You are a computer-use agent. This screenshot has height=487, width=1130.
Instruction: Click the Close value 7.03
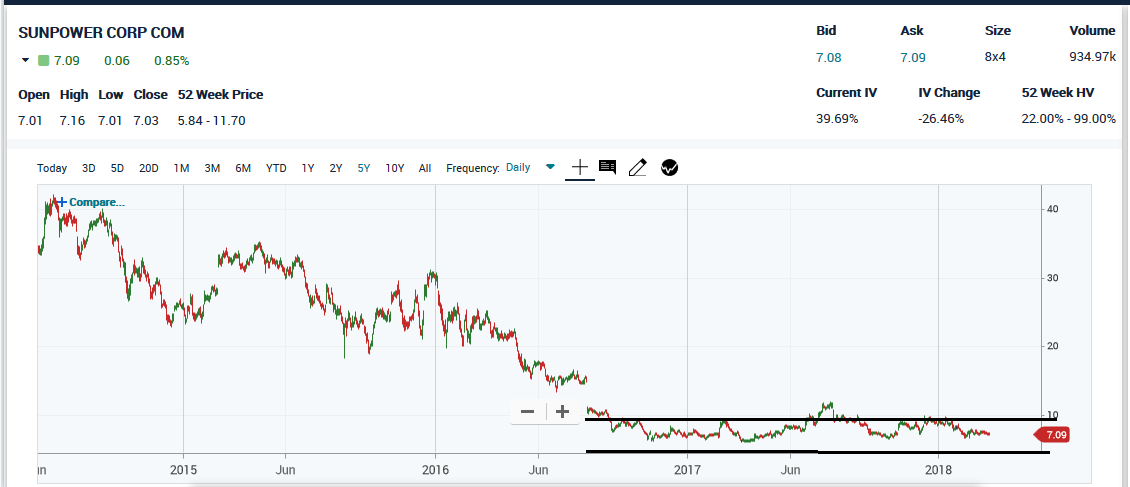tap(146, 120)
